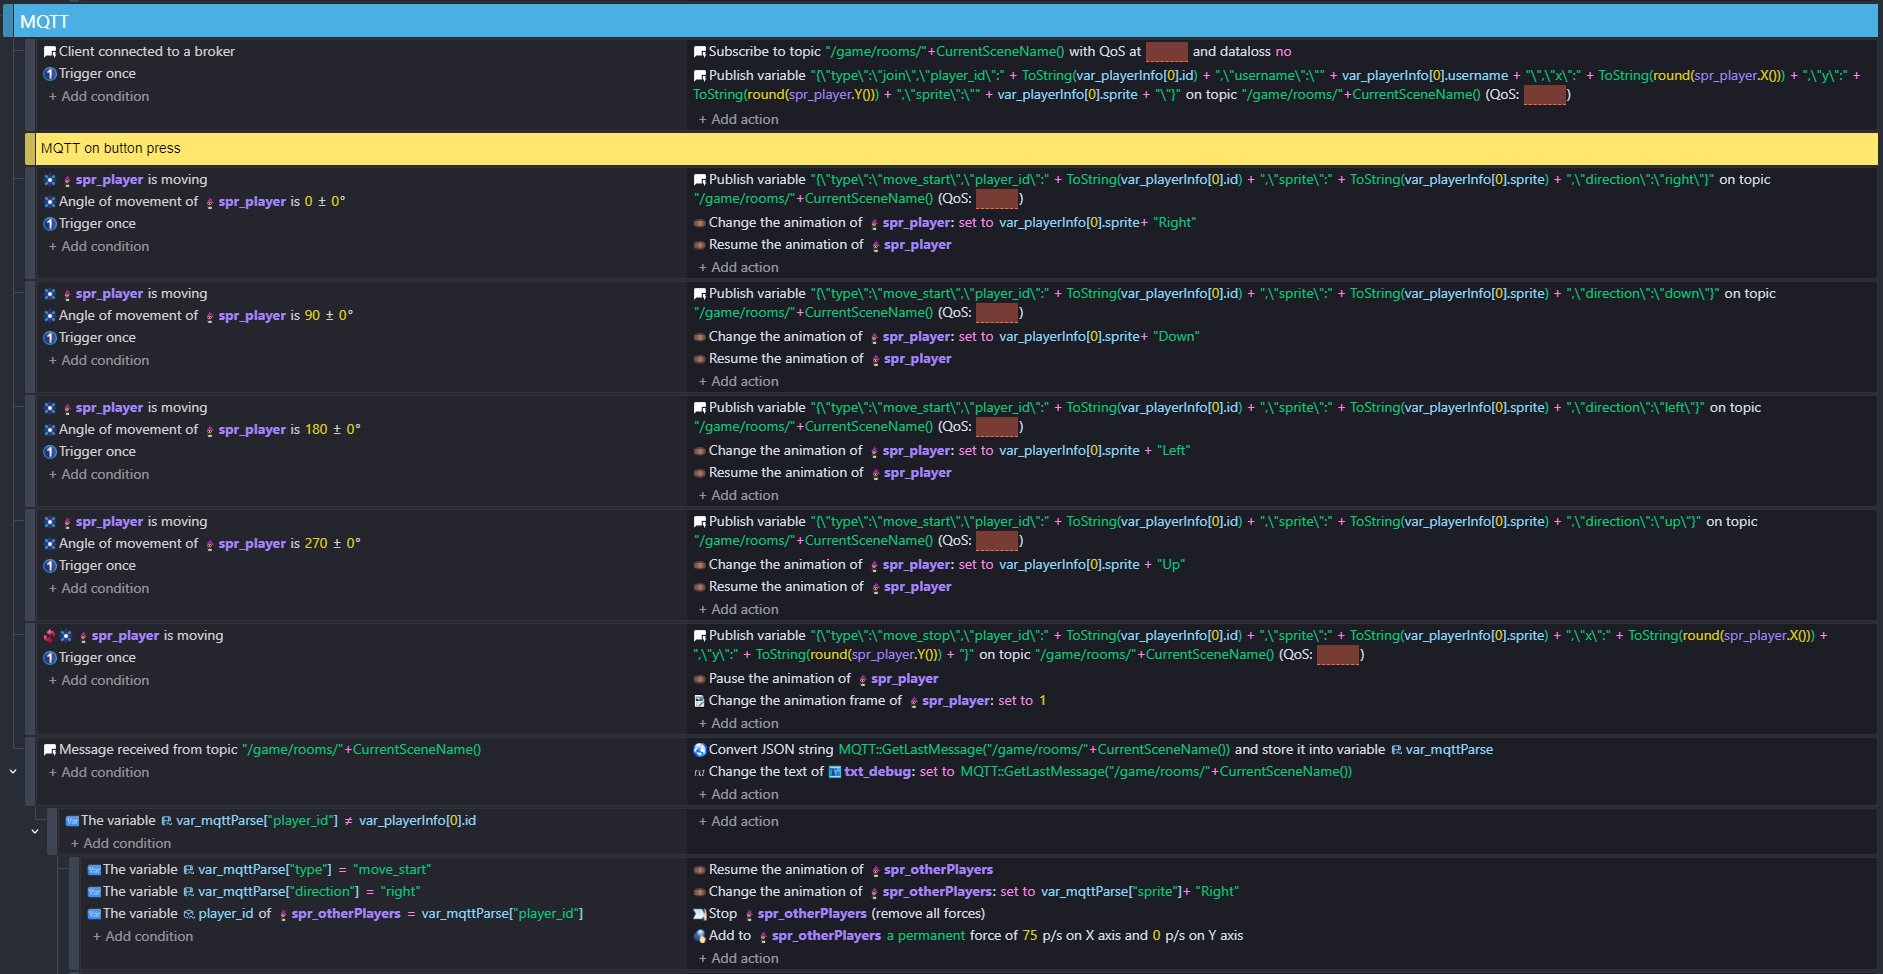Select Angle of movement icon for 270° condition

(50, 544)
